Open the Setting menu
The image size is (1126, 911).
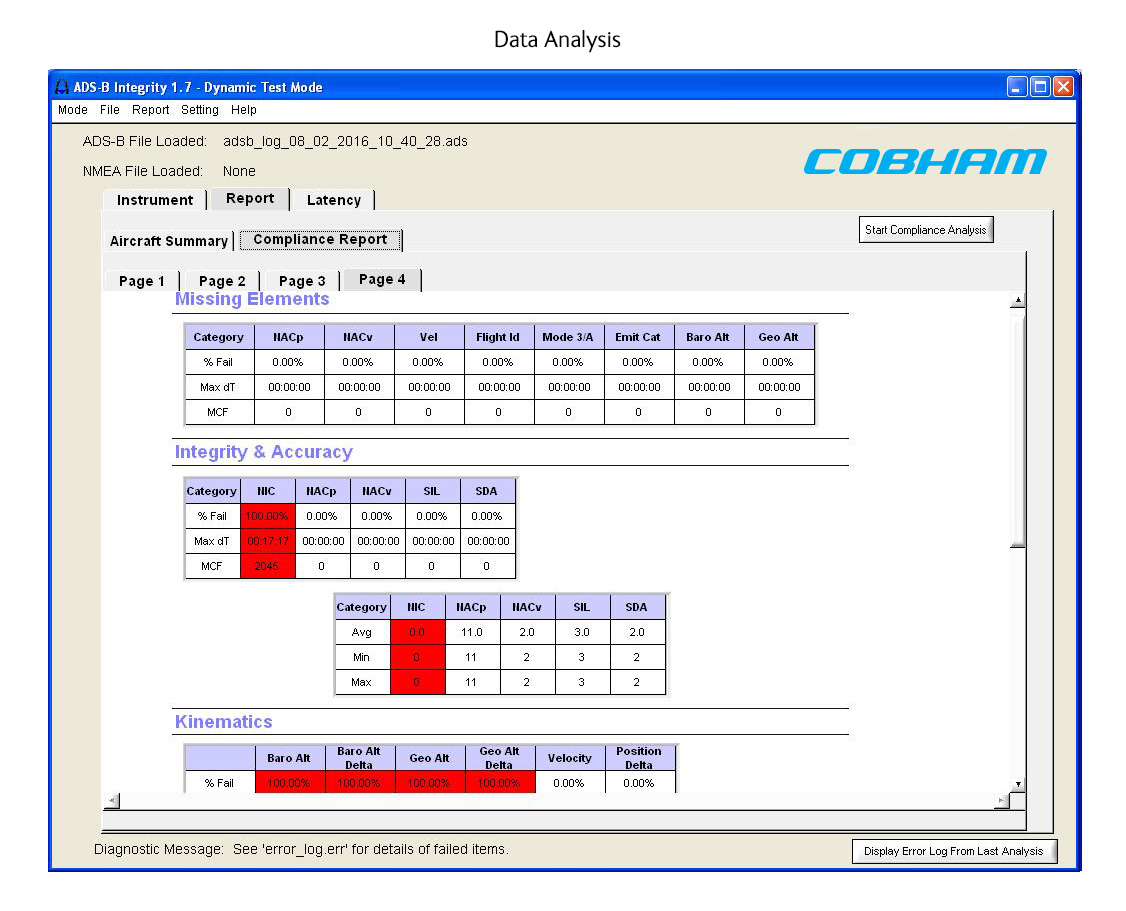199,110
